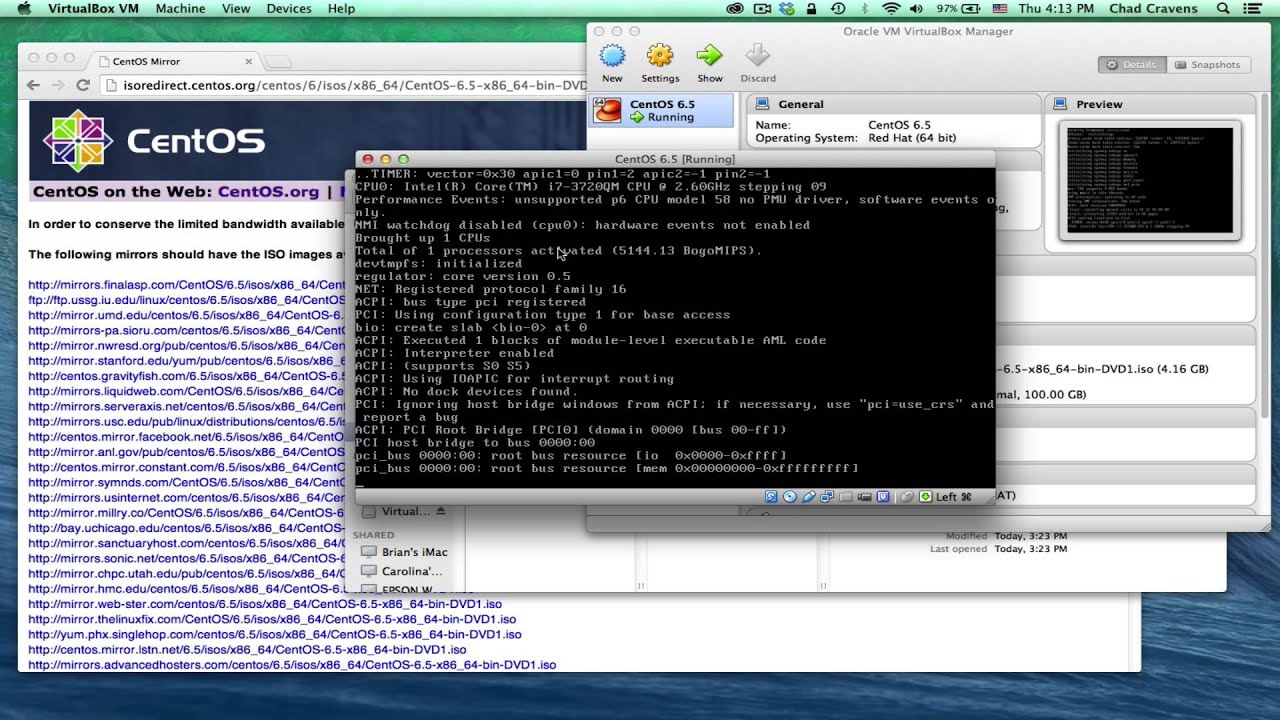Viewport: 1280px width, 720px height.
Task: Close the CentOS Mirror tab
Action: coord(249,61)
